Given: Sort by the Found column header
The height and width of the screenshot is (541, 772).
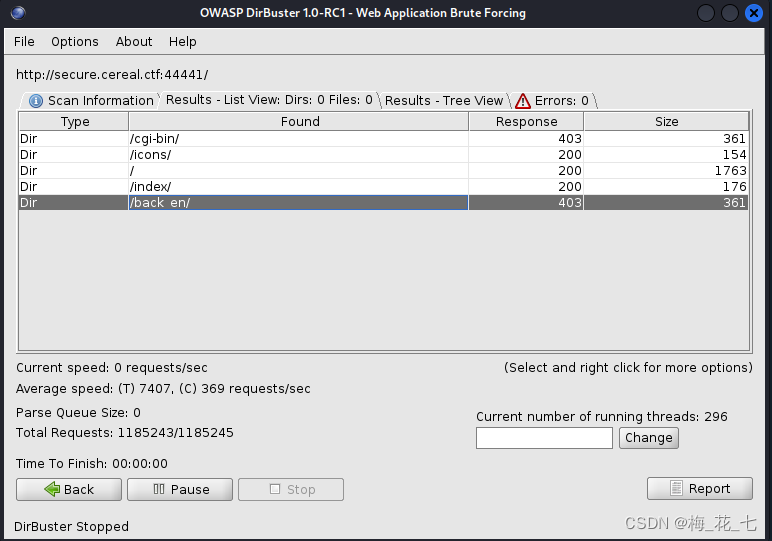Looking at the screenshot, I should click(299, 122).
